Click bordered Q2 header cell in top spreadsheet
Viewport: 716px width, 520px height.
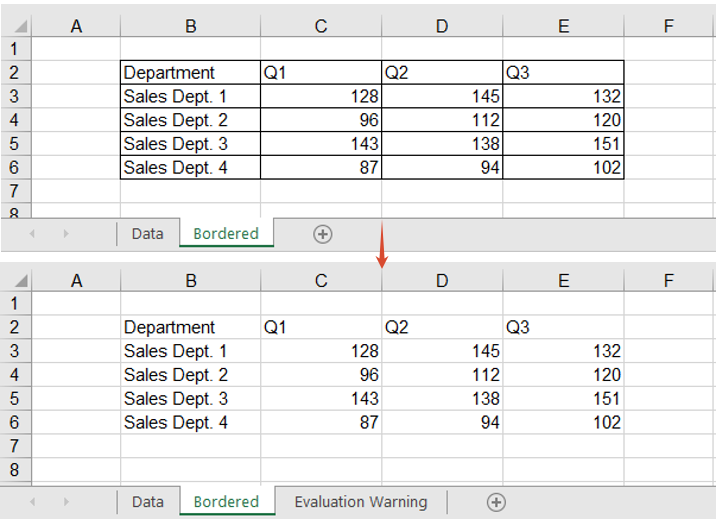coord(442,72)
